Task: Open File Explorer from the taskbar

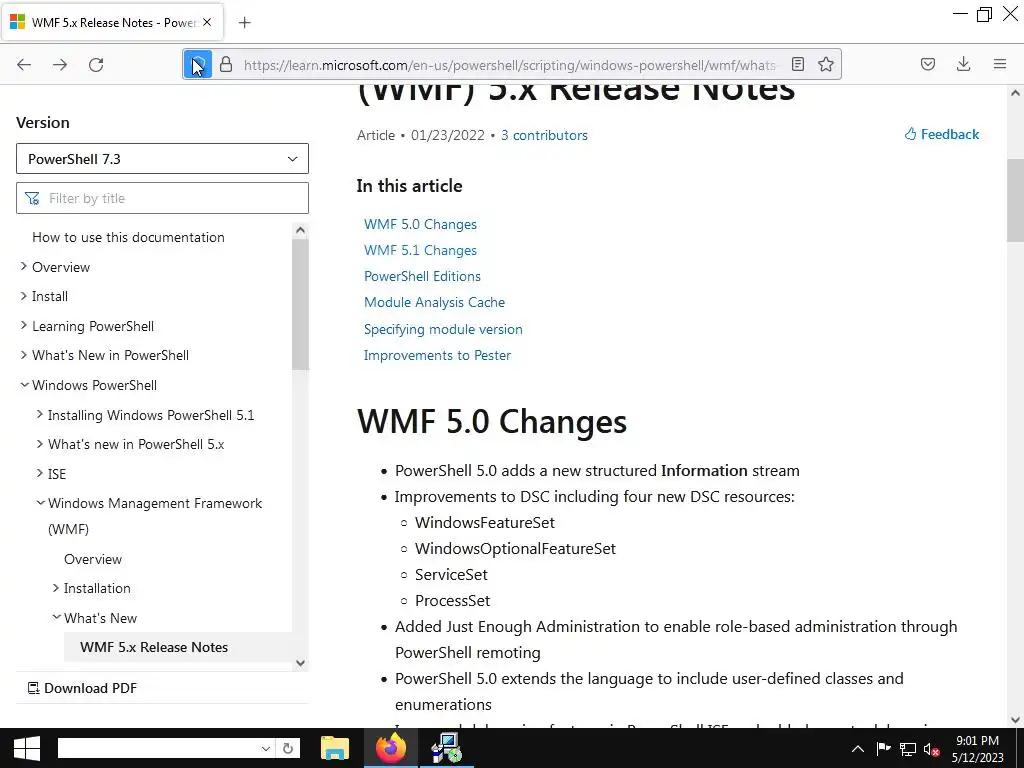Action: 334,748
